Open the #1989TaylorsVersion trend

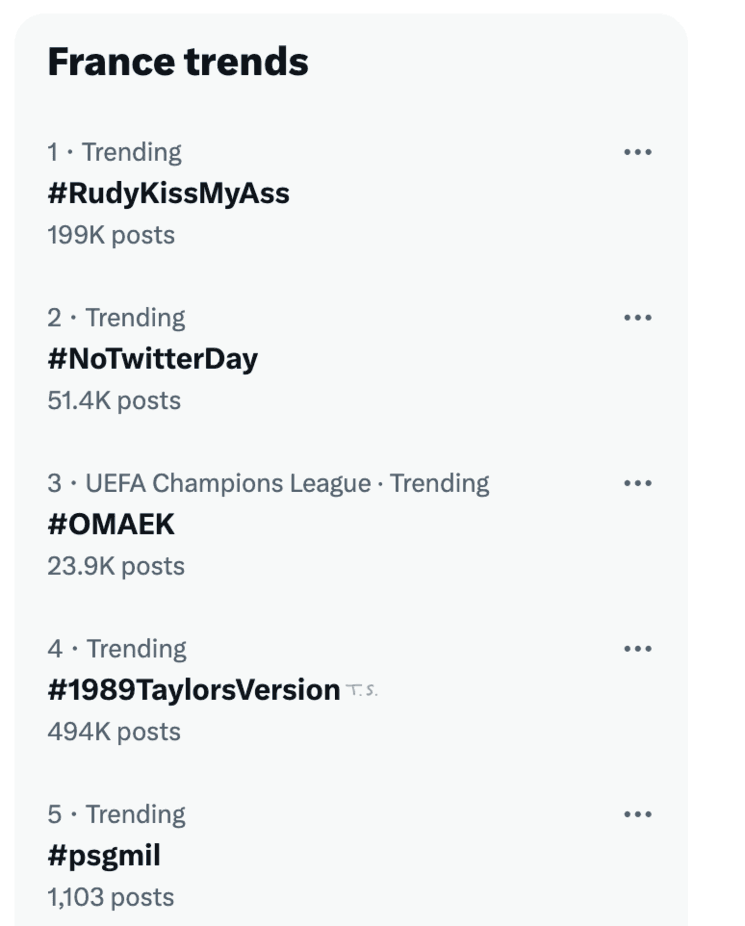tap(192, 690)
